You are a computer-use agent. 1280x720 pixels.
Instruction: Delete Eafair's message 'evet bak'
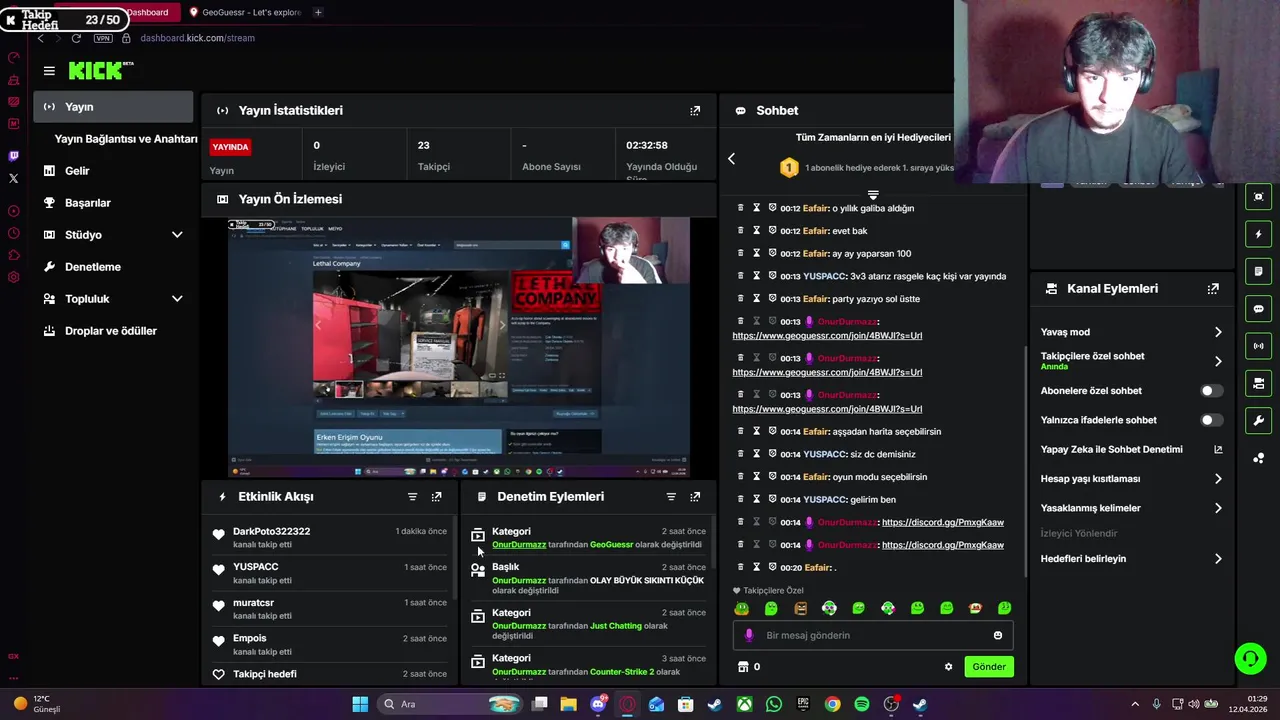[x=741, y=231]
